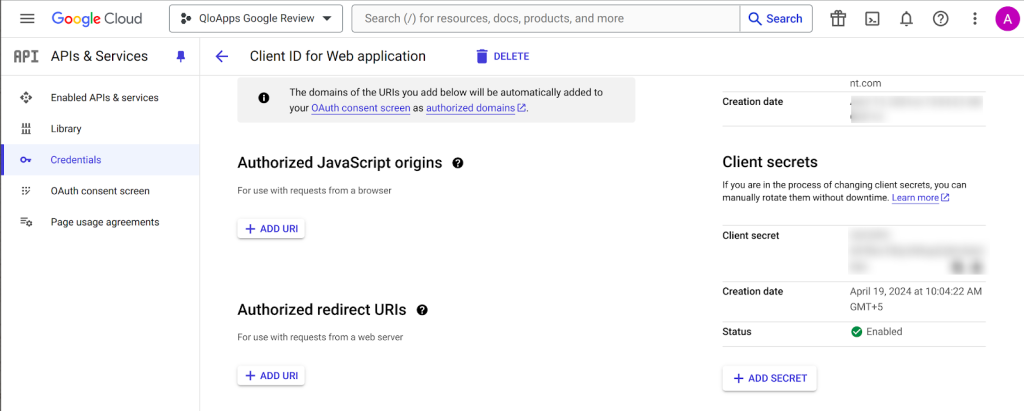Click the gift free trial icon
This screenshot has height=411, width=1024.
(x=838, y=19)
